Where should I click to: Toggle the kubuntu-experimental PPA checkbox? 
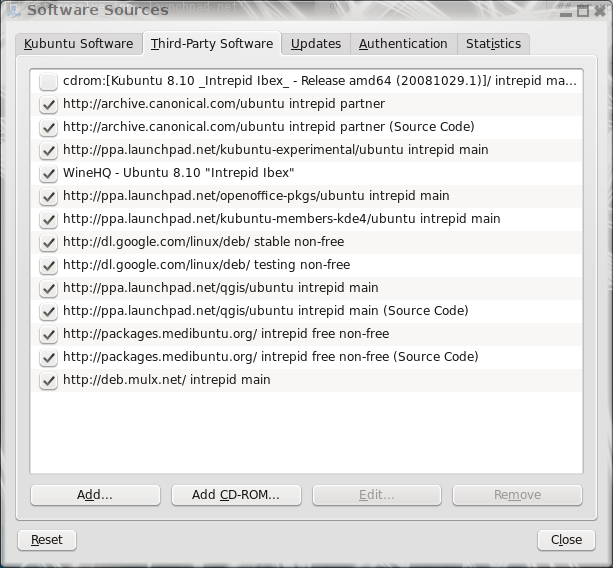click(48, 150)
